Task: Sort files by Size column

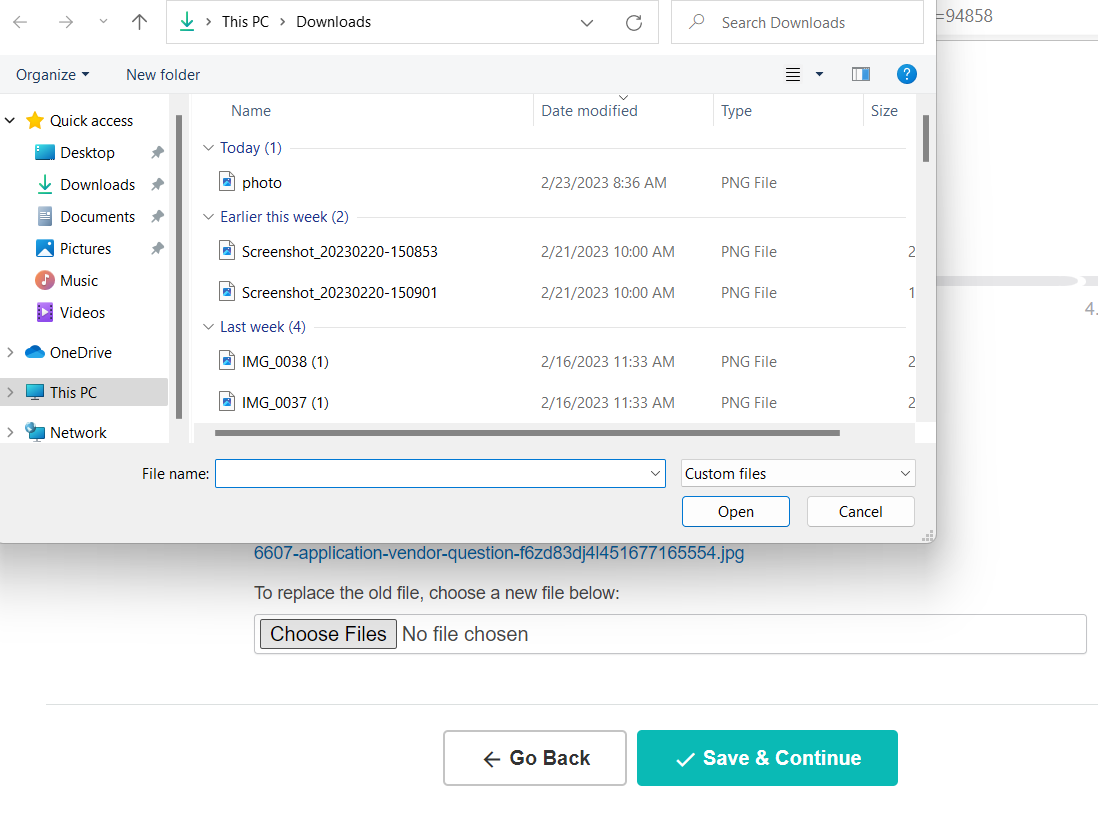Action: point(884,111)
